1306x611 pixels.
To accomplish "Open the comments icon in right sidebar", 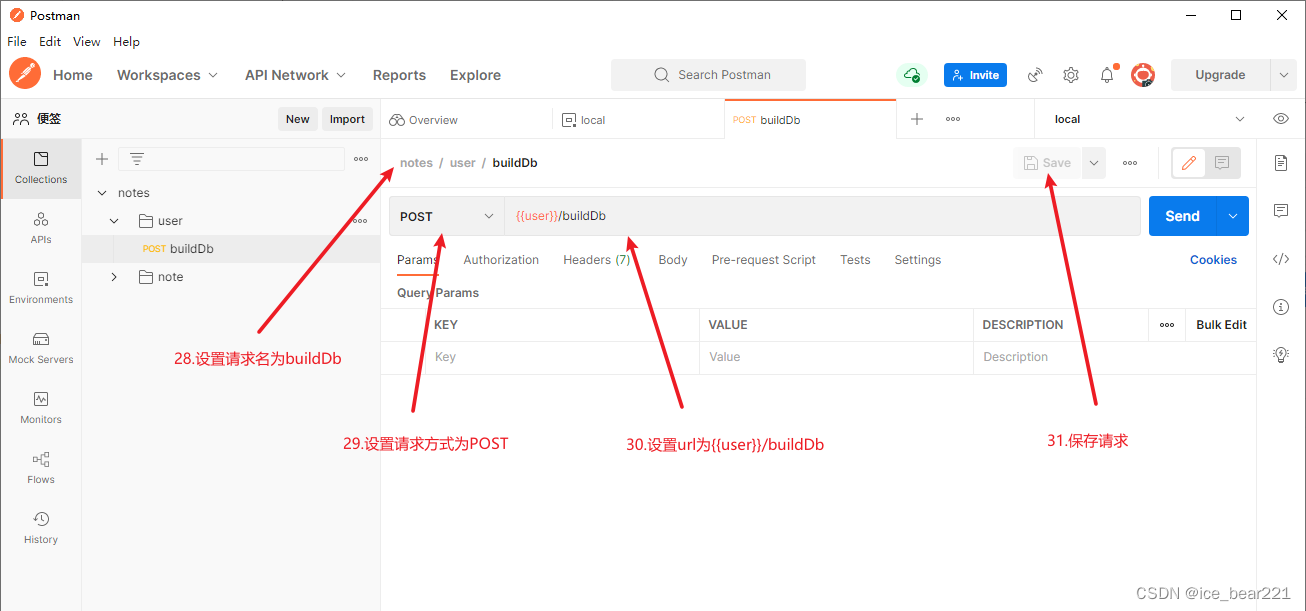I will point(1281,211).
